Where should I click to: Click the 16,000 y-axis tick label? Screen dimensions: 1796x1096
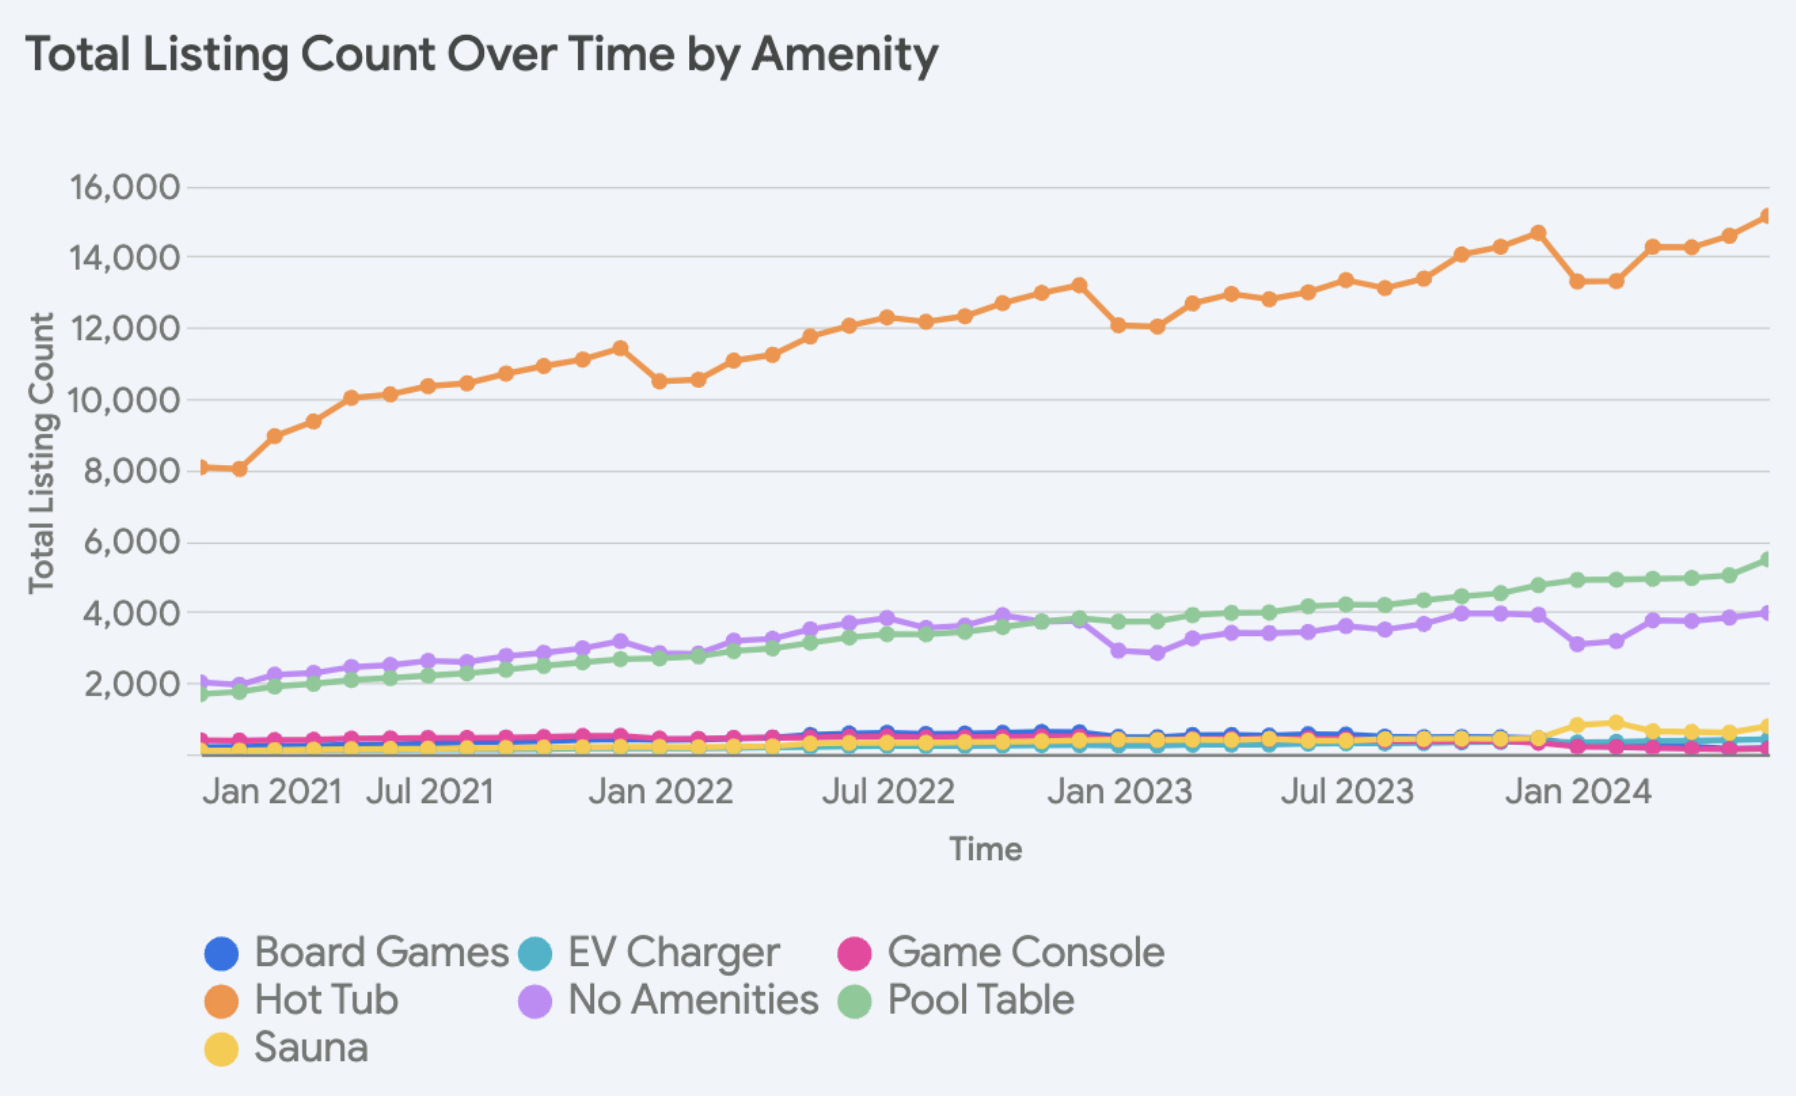[124, 187]
